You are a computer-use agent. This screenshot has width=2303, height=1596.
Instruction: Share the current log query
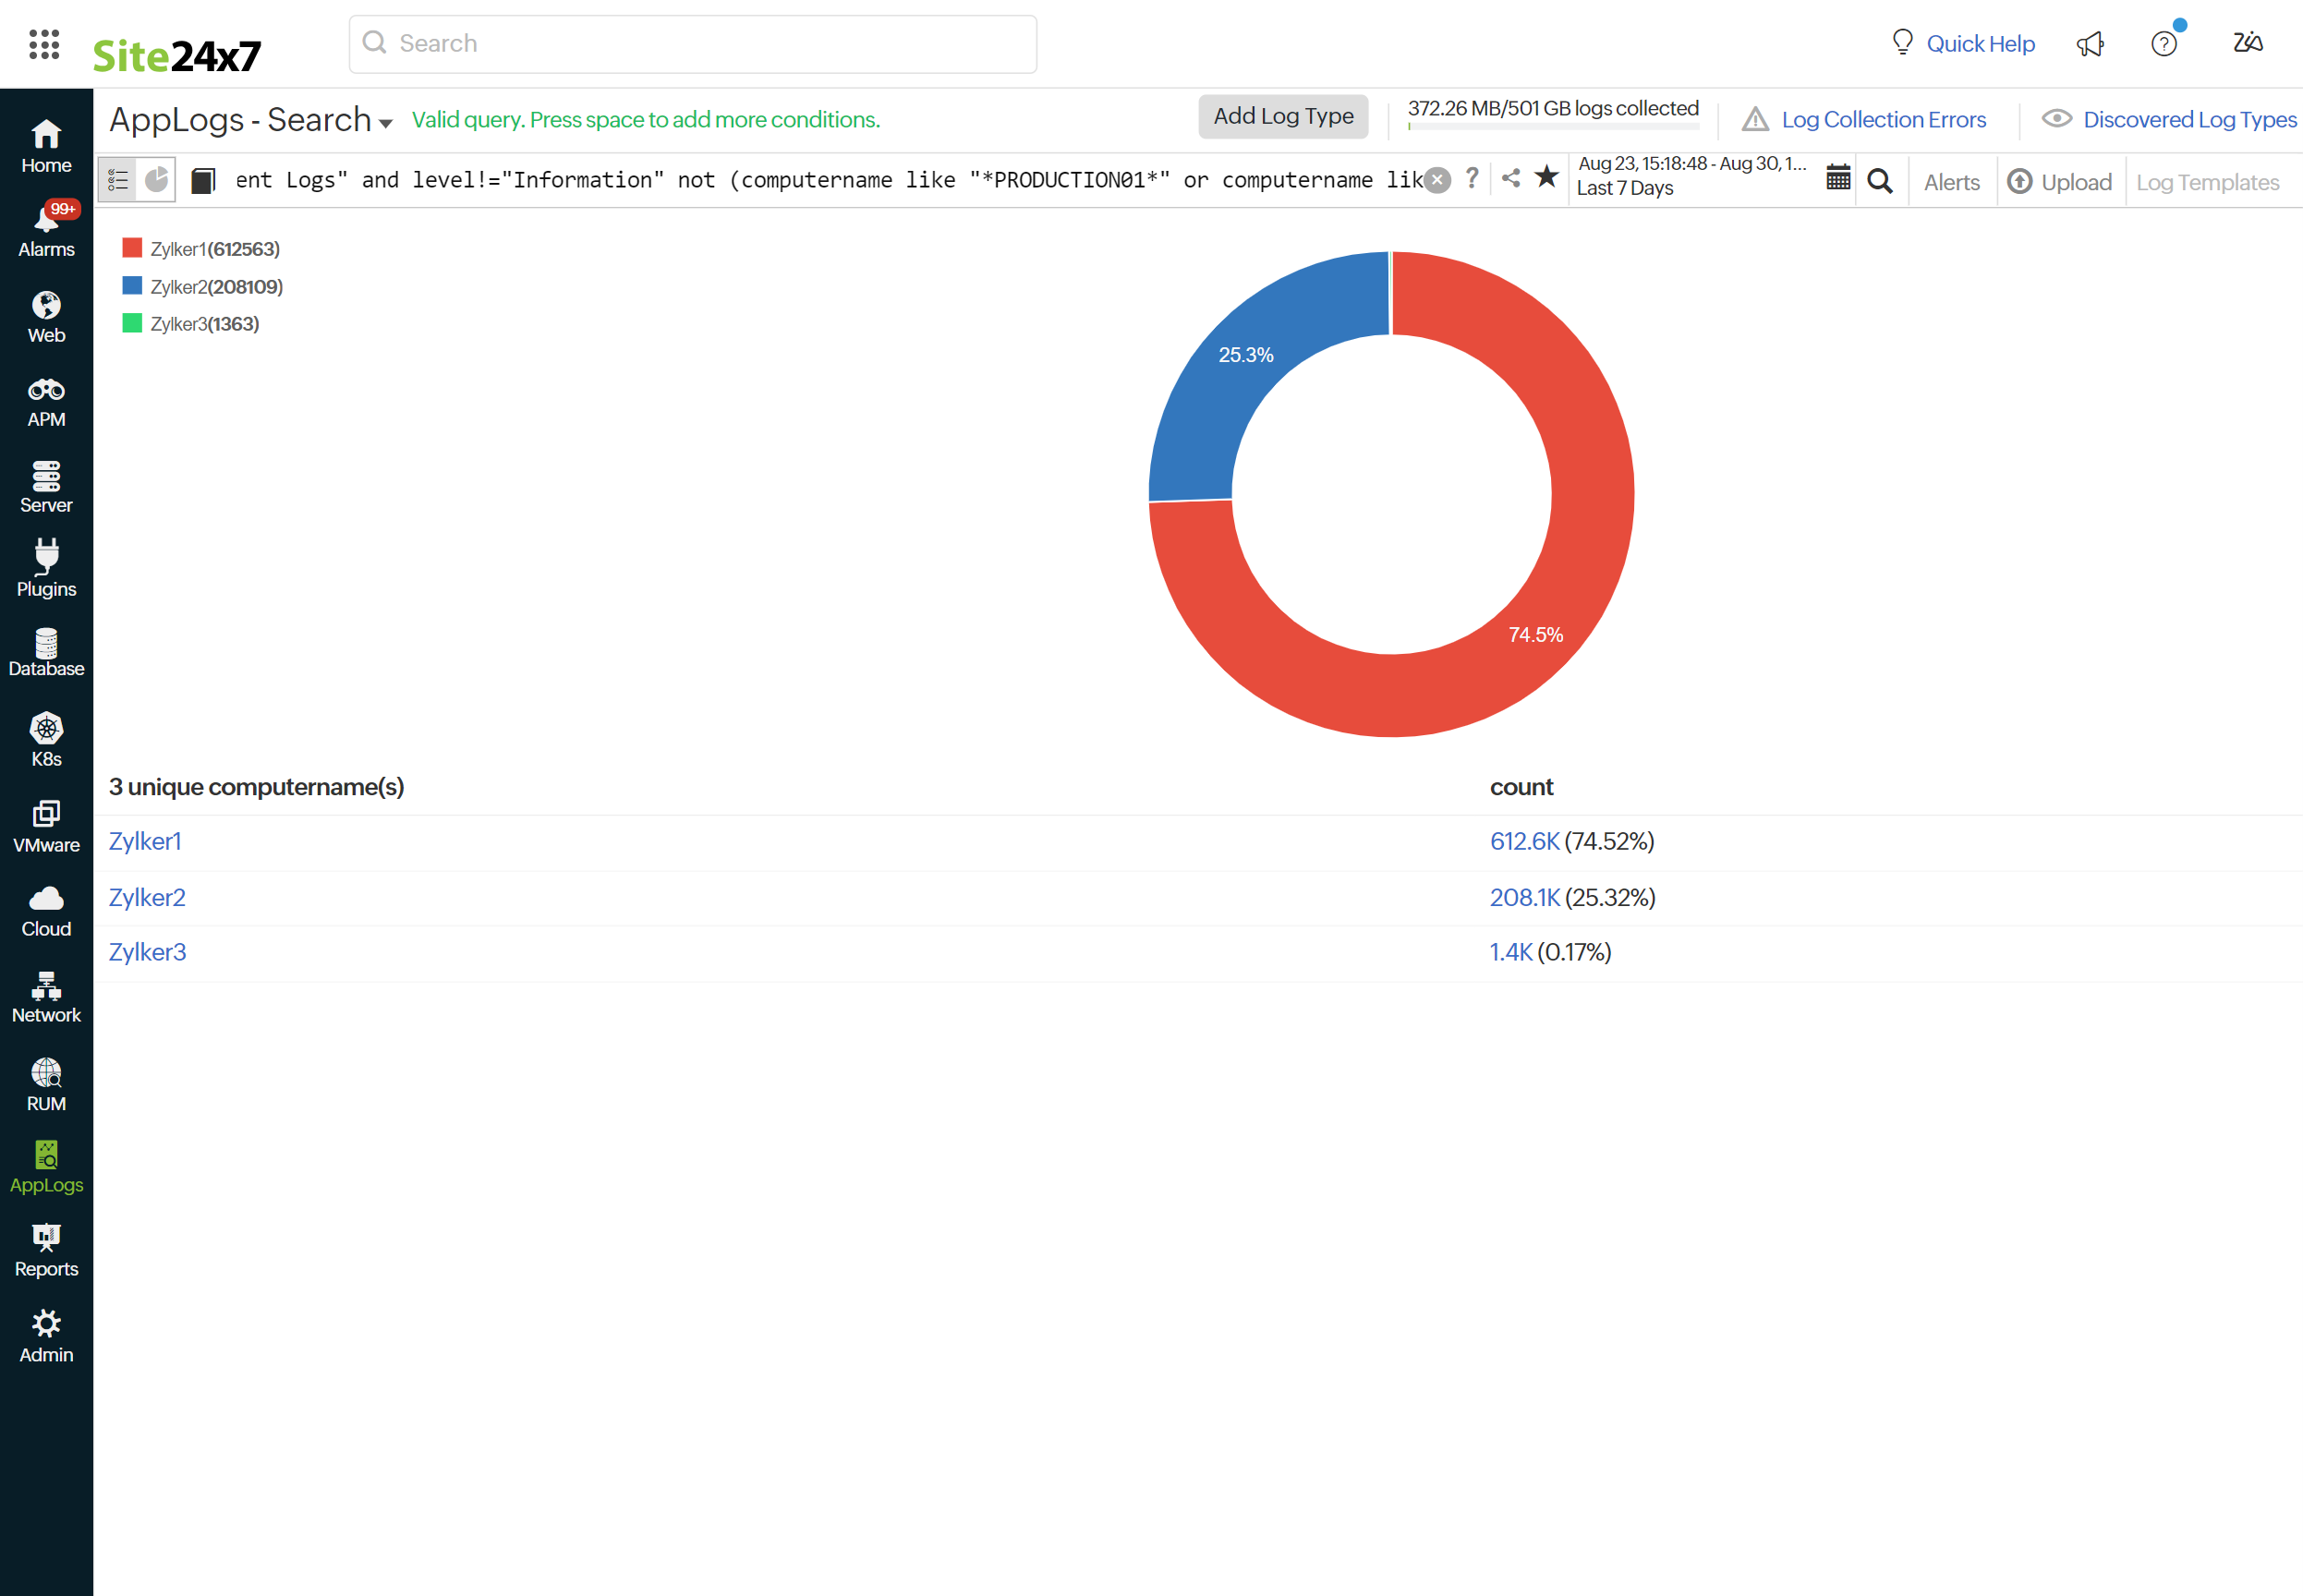[1511, 178]
